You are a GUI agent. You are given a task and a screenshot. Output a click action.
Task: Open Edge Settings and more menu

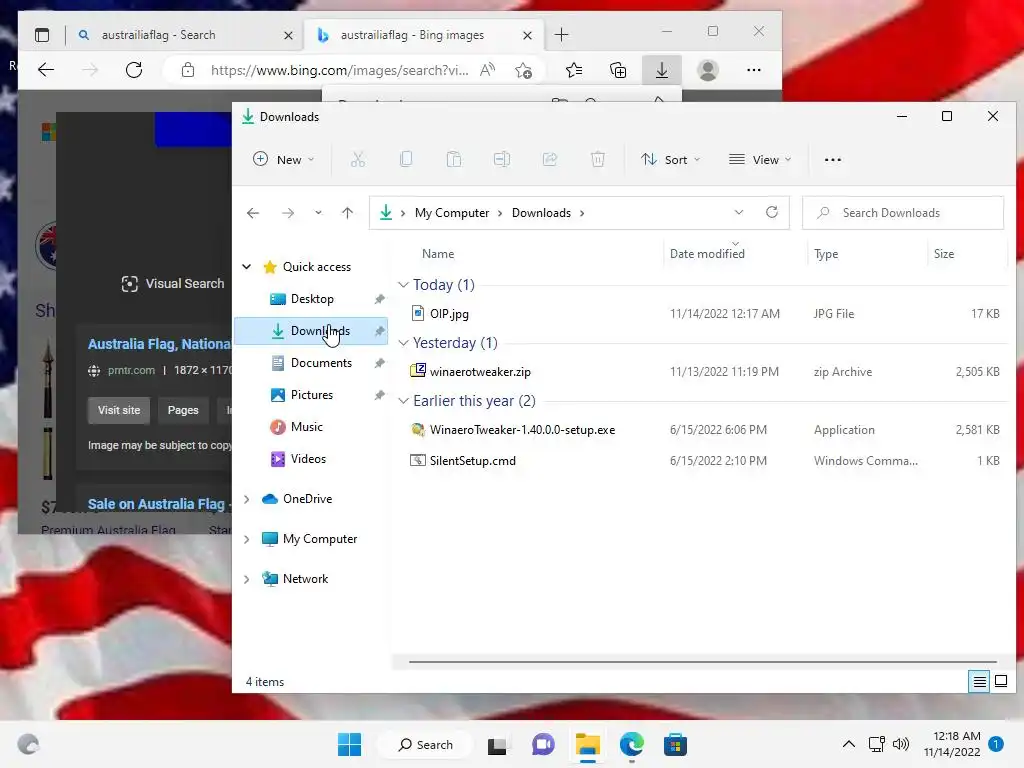pyautogui.click(x=754, y=70)
